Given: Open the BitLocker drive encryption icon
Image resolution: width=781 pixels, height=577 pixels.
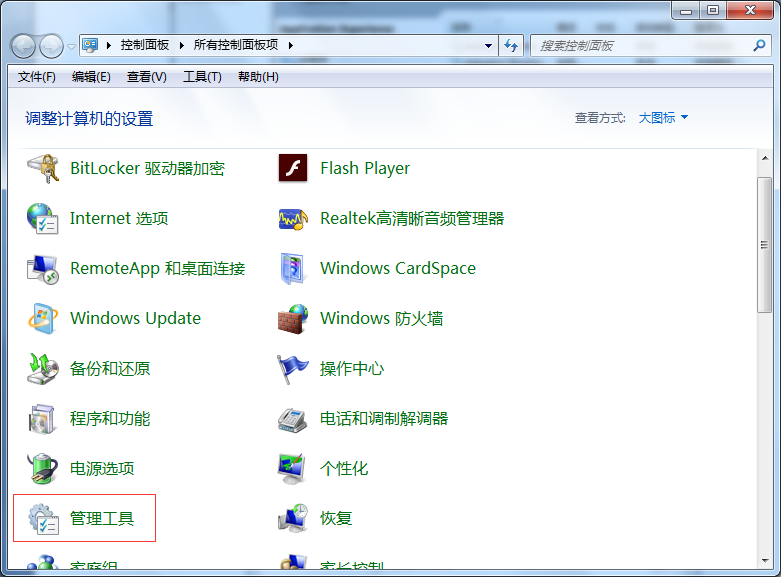Looking at the screenshot, I should 43,168.
